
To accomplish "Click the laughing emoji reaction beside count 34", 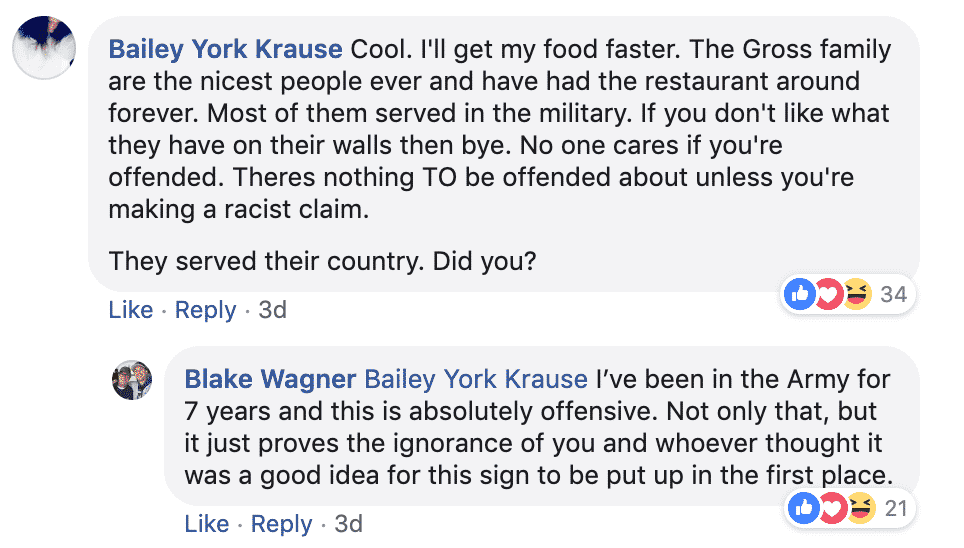I will coord(856,293).
